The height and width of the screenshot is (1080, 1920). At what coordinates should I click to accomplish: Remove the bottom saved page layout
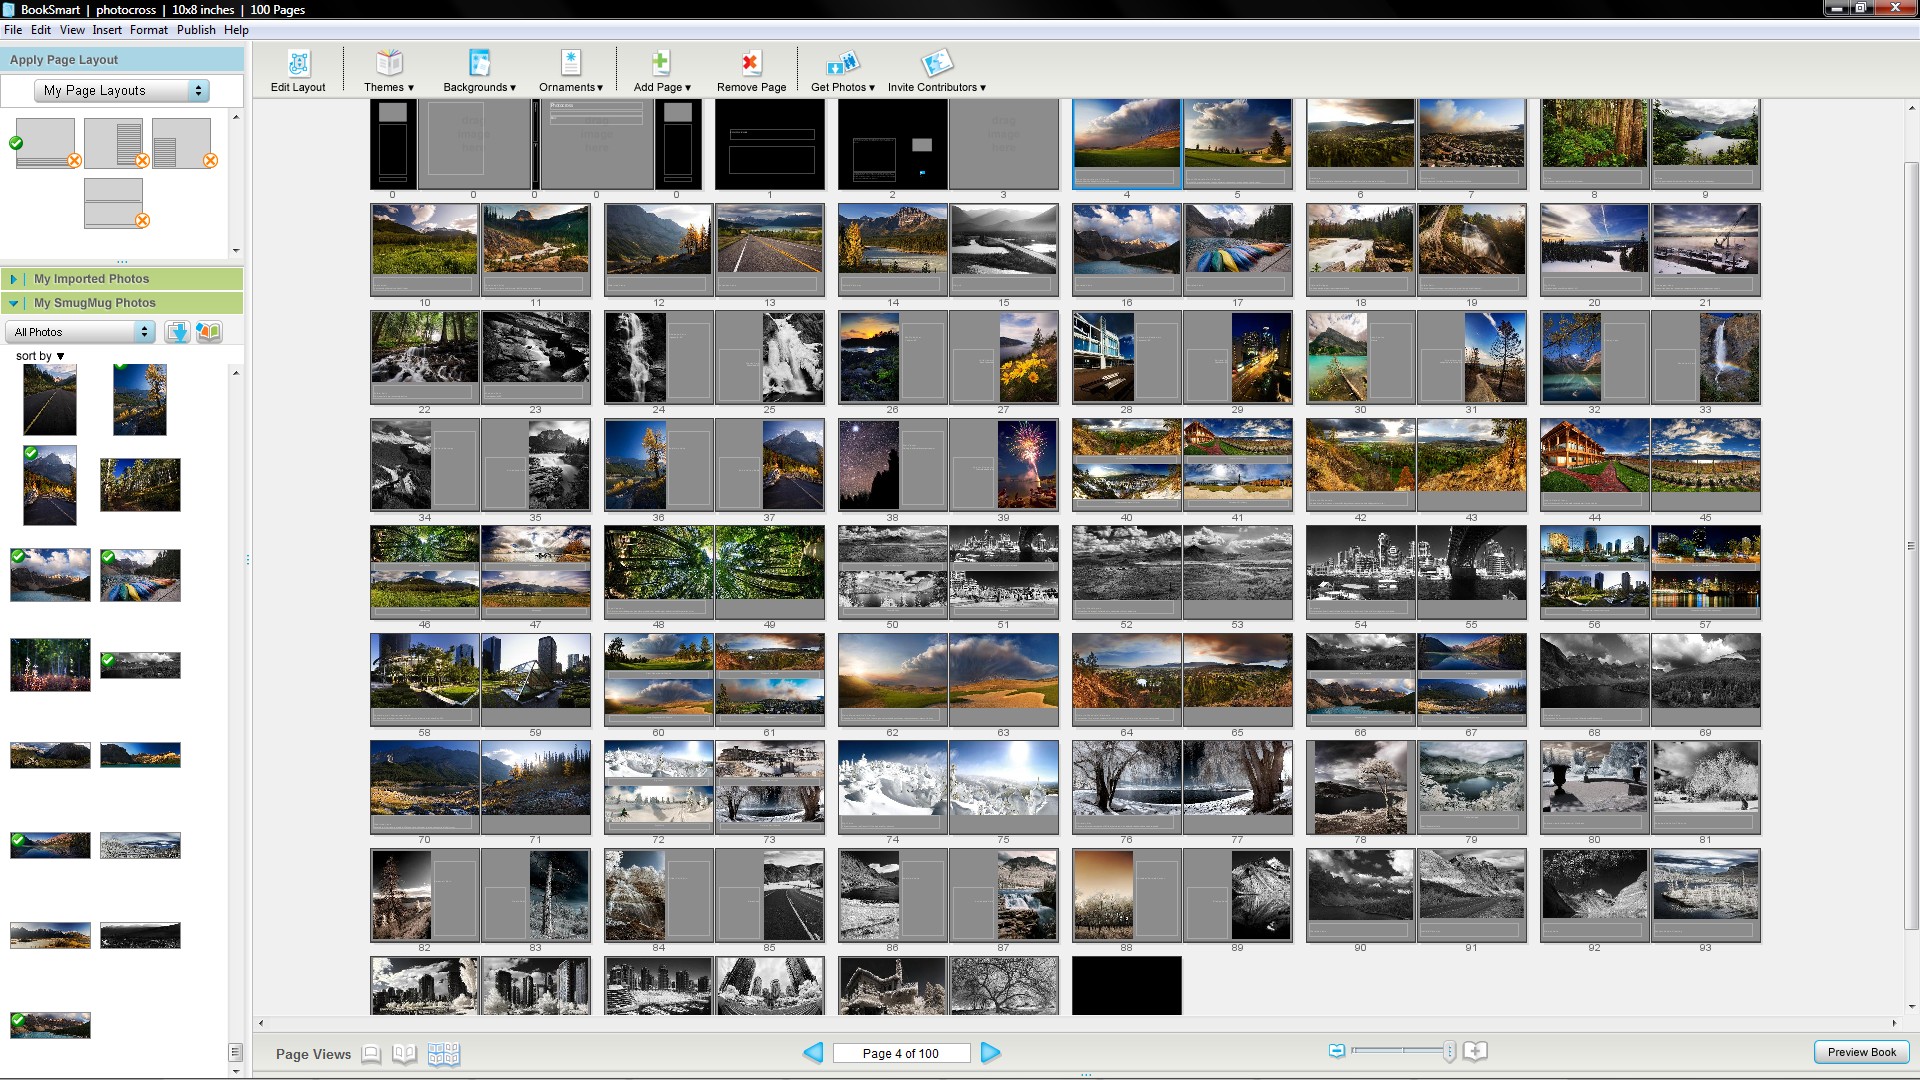click(x=142, y=221)
